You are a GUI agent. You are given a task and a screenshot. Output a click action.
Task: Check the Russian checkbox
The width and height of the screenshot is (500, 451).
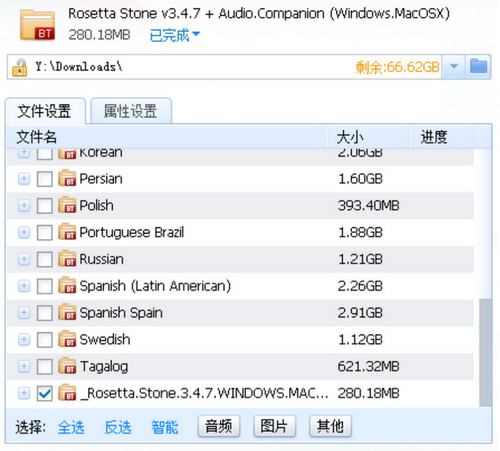point(45,259)
